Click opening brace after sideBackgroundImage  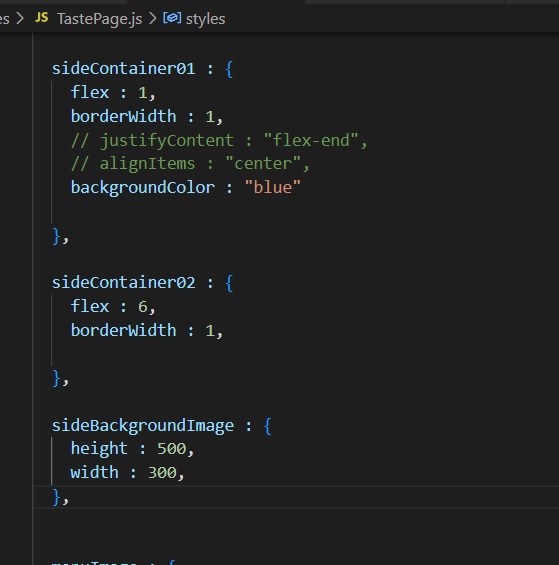(x=267, y=426)
